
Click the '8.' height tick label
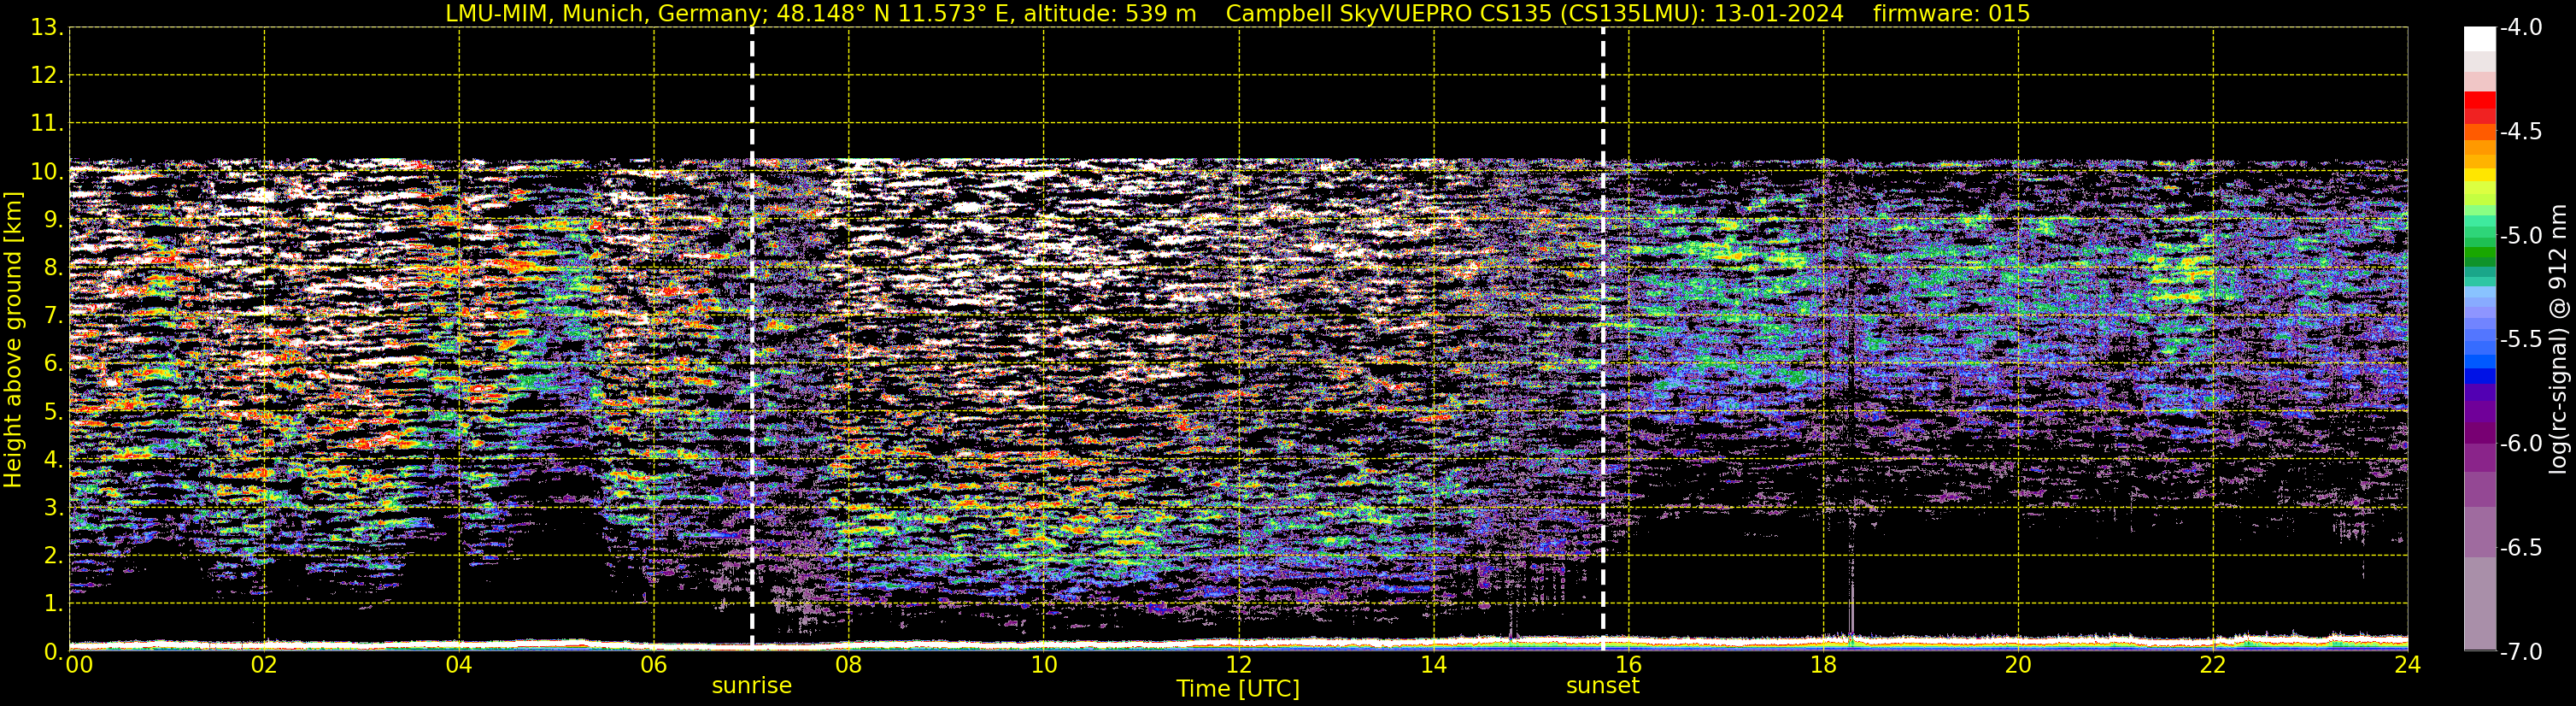[x=54, y=268]
